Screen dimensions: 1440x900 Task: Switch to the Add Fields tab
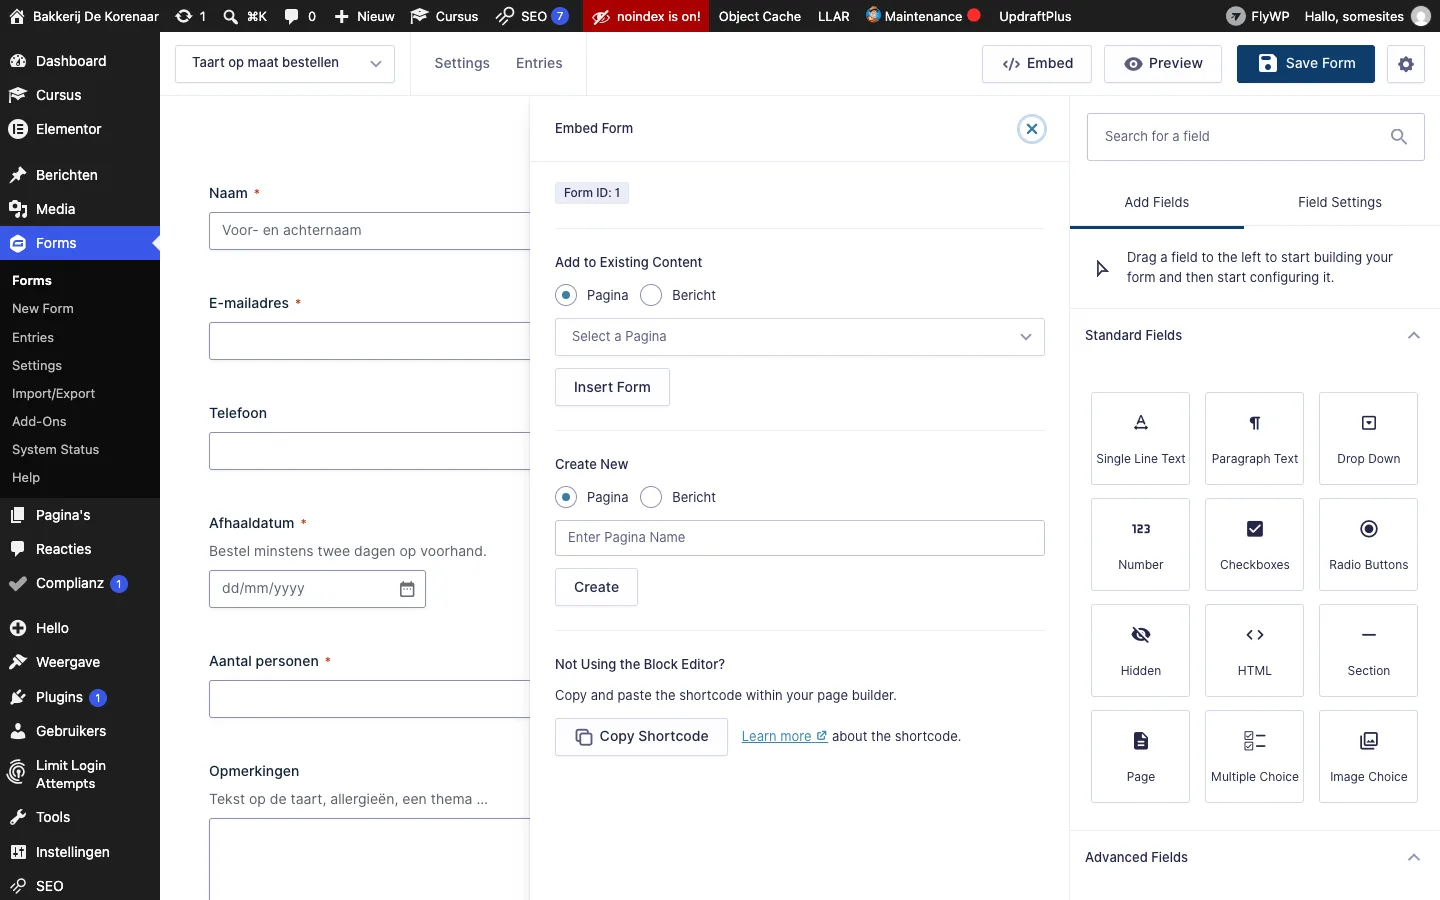tap(1157, 202)
